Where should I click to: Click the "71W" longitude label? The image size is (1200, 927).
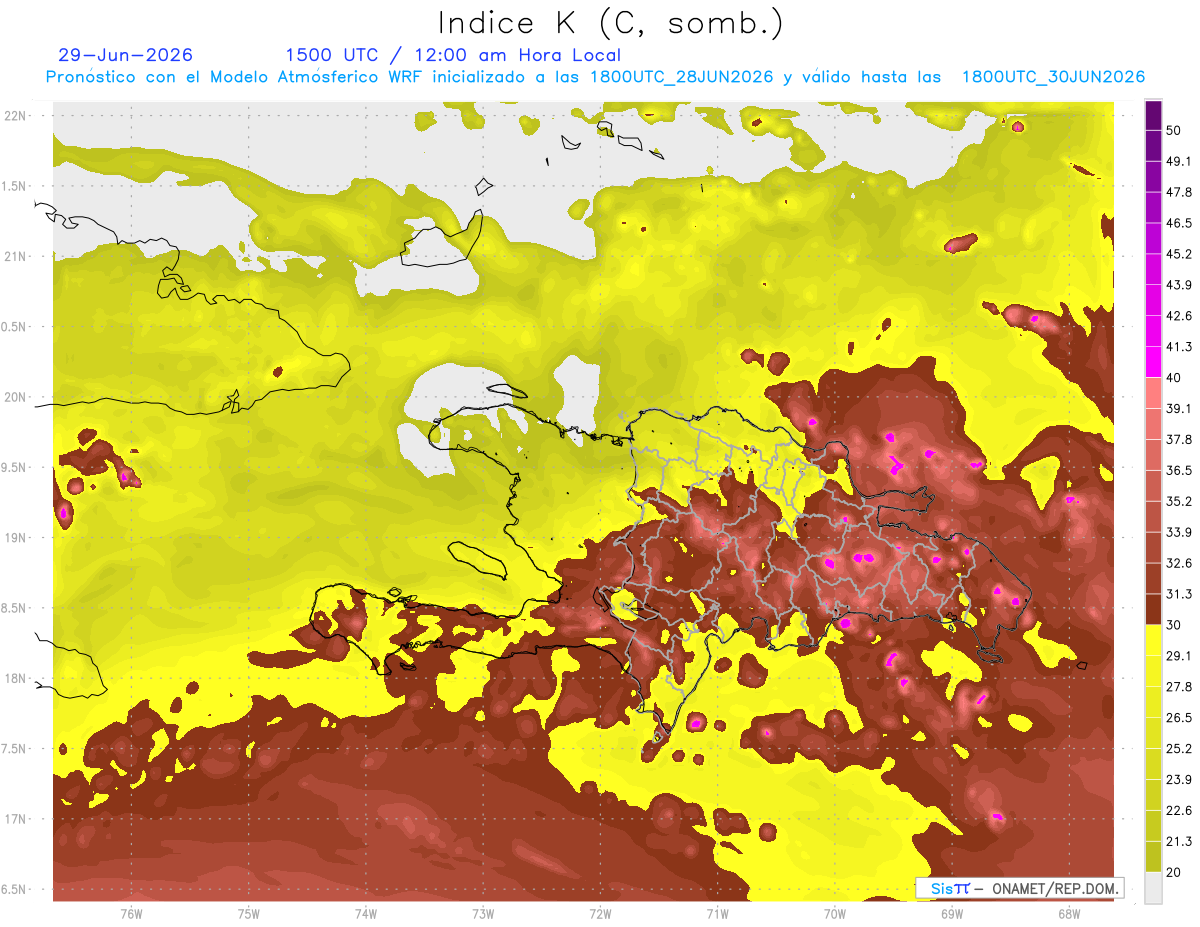[x=717, y=913]
